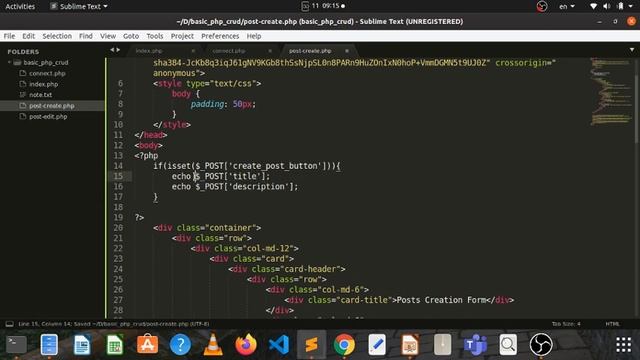Click the Sublime Text dock icon
The image size is (640, 360).
(x=311, y=345)
